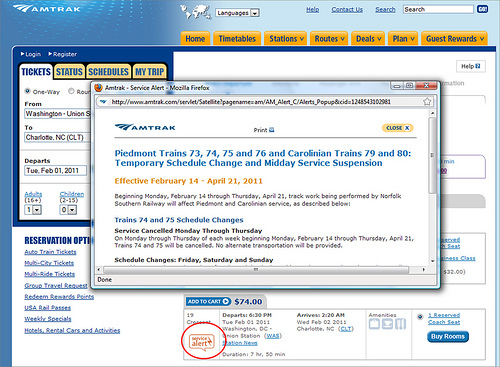Open the CLT station code link
This screenshot has height=367, width=500.
coord(346,329)
